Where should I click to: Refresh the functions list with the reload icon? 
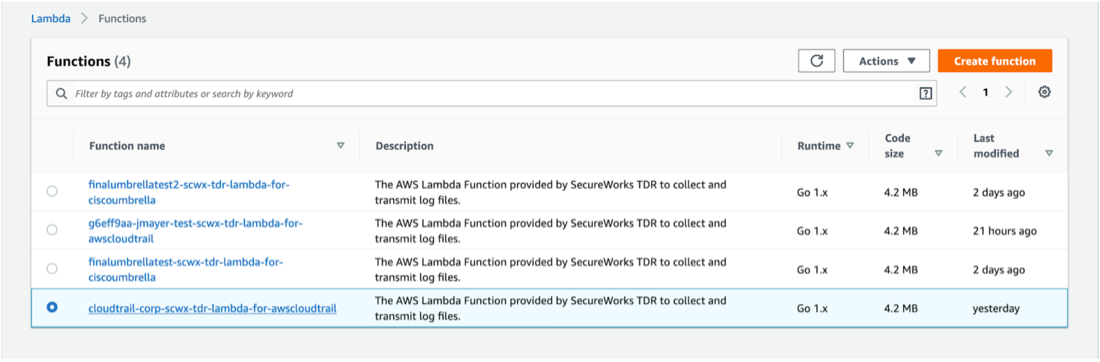(x=817, y=61)
